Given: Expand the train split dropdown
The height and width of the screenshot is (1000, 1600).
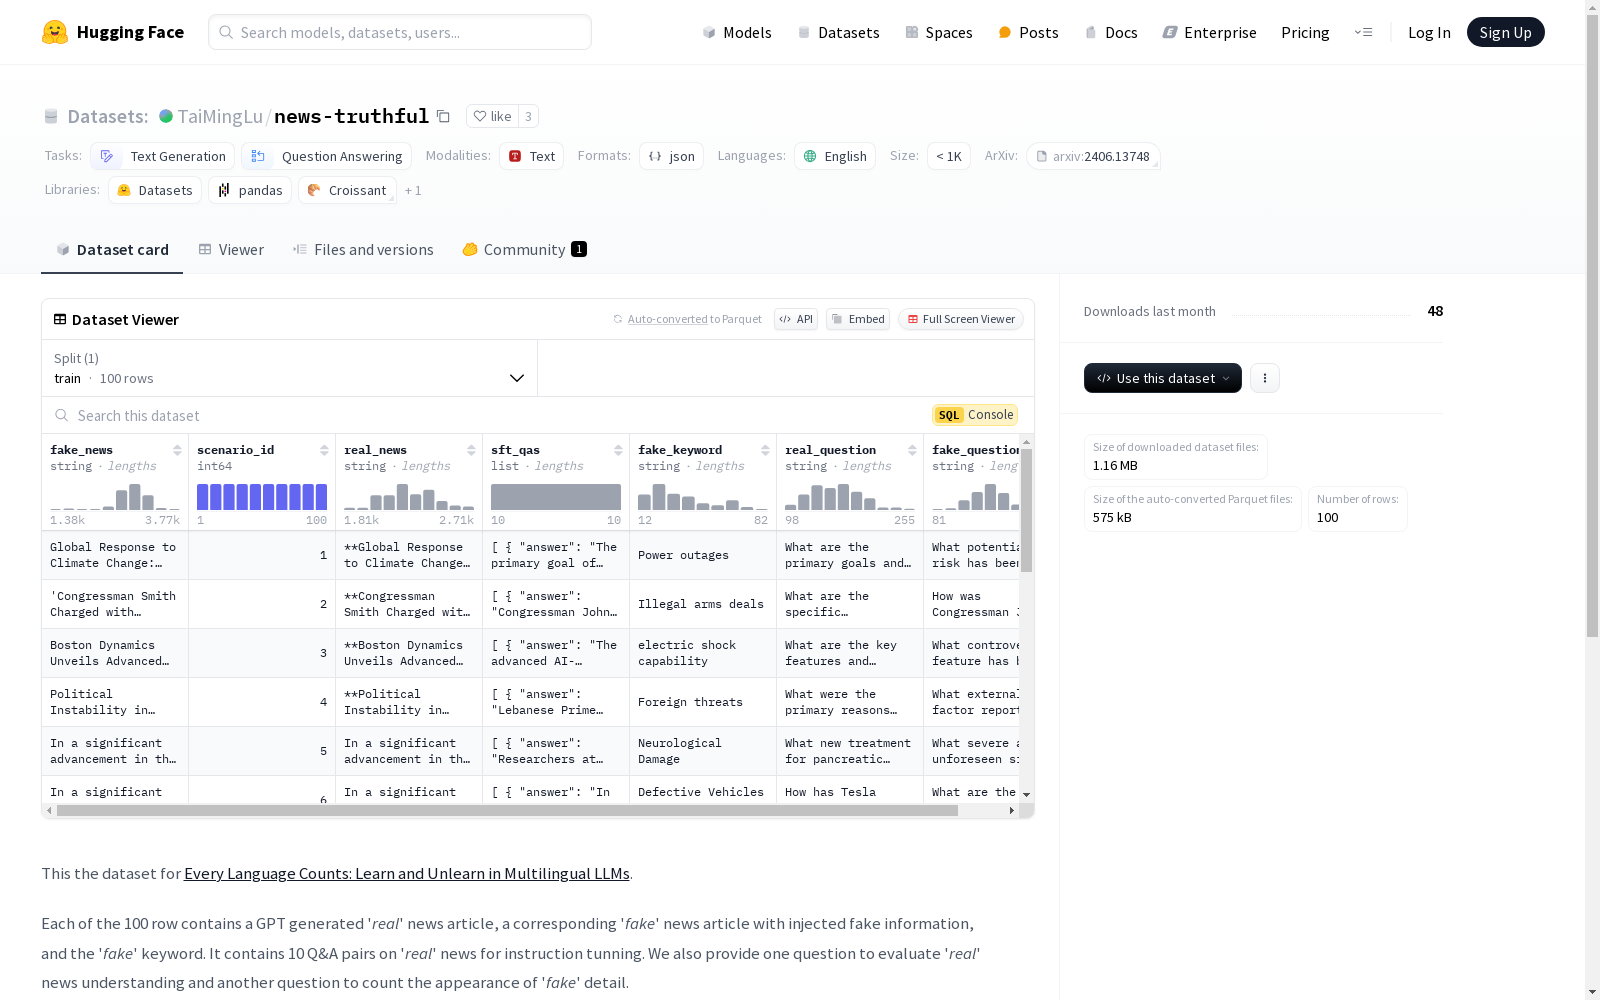Looking at the screenshot, I should tap(289, 368).
